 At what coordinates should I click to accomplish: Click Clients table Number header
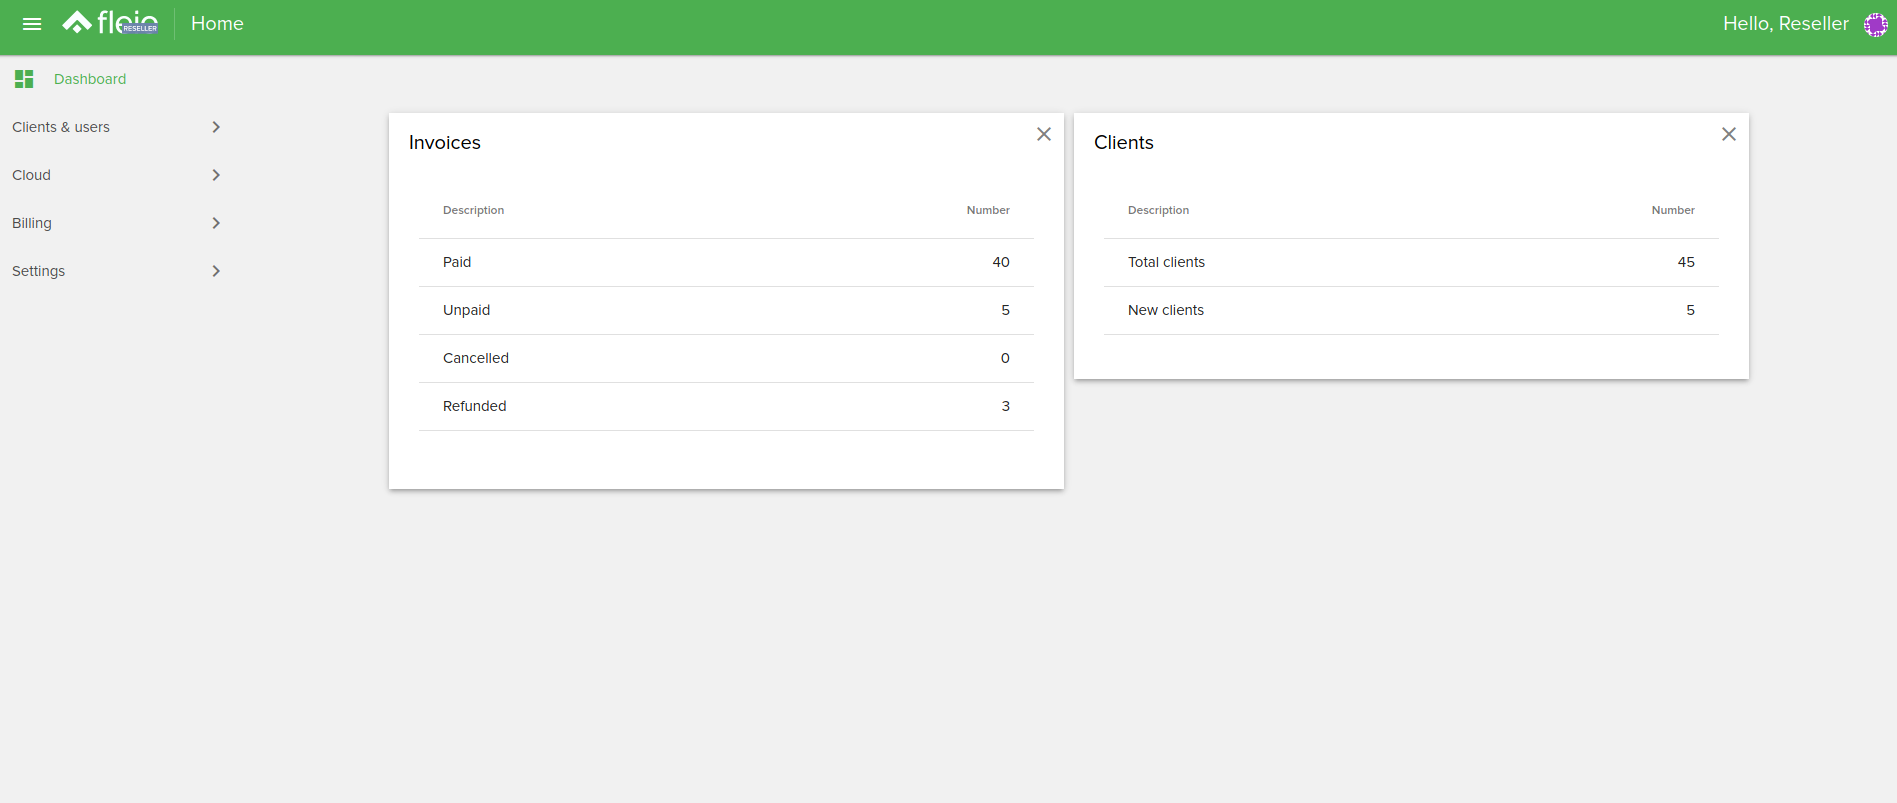click(x=1673, y=210)
